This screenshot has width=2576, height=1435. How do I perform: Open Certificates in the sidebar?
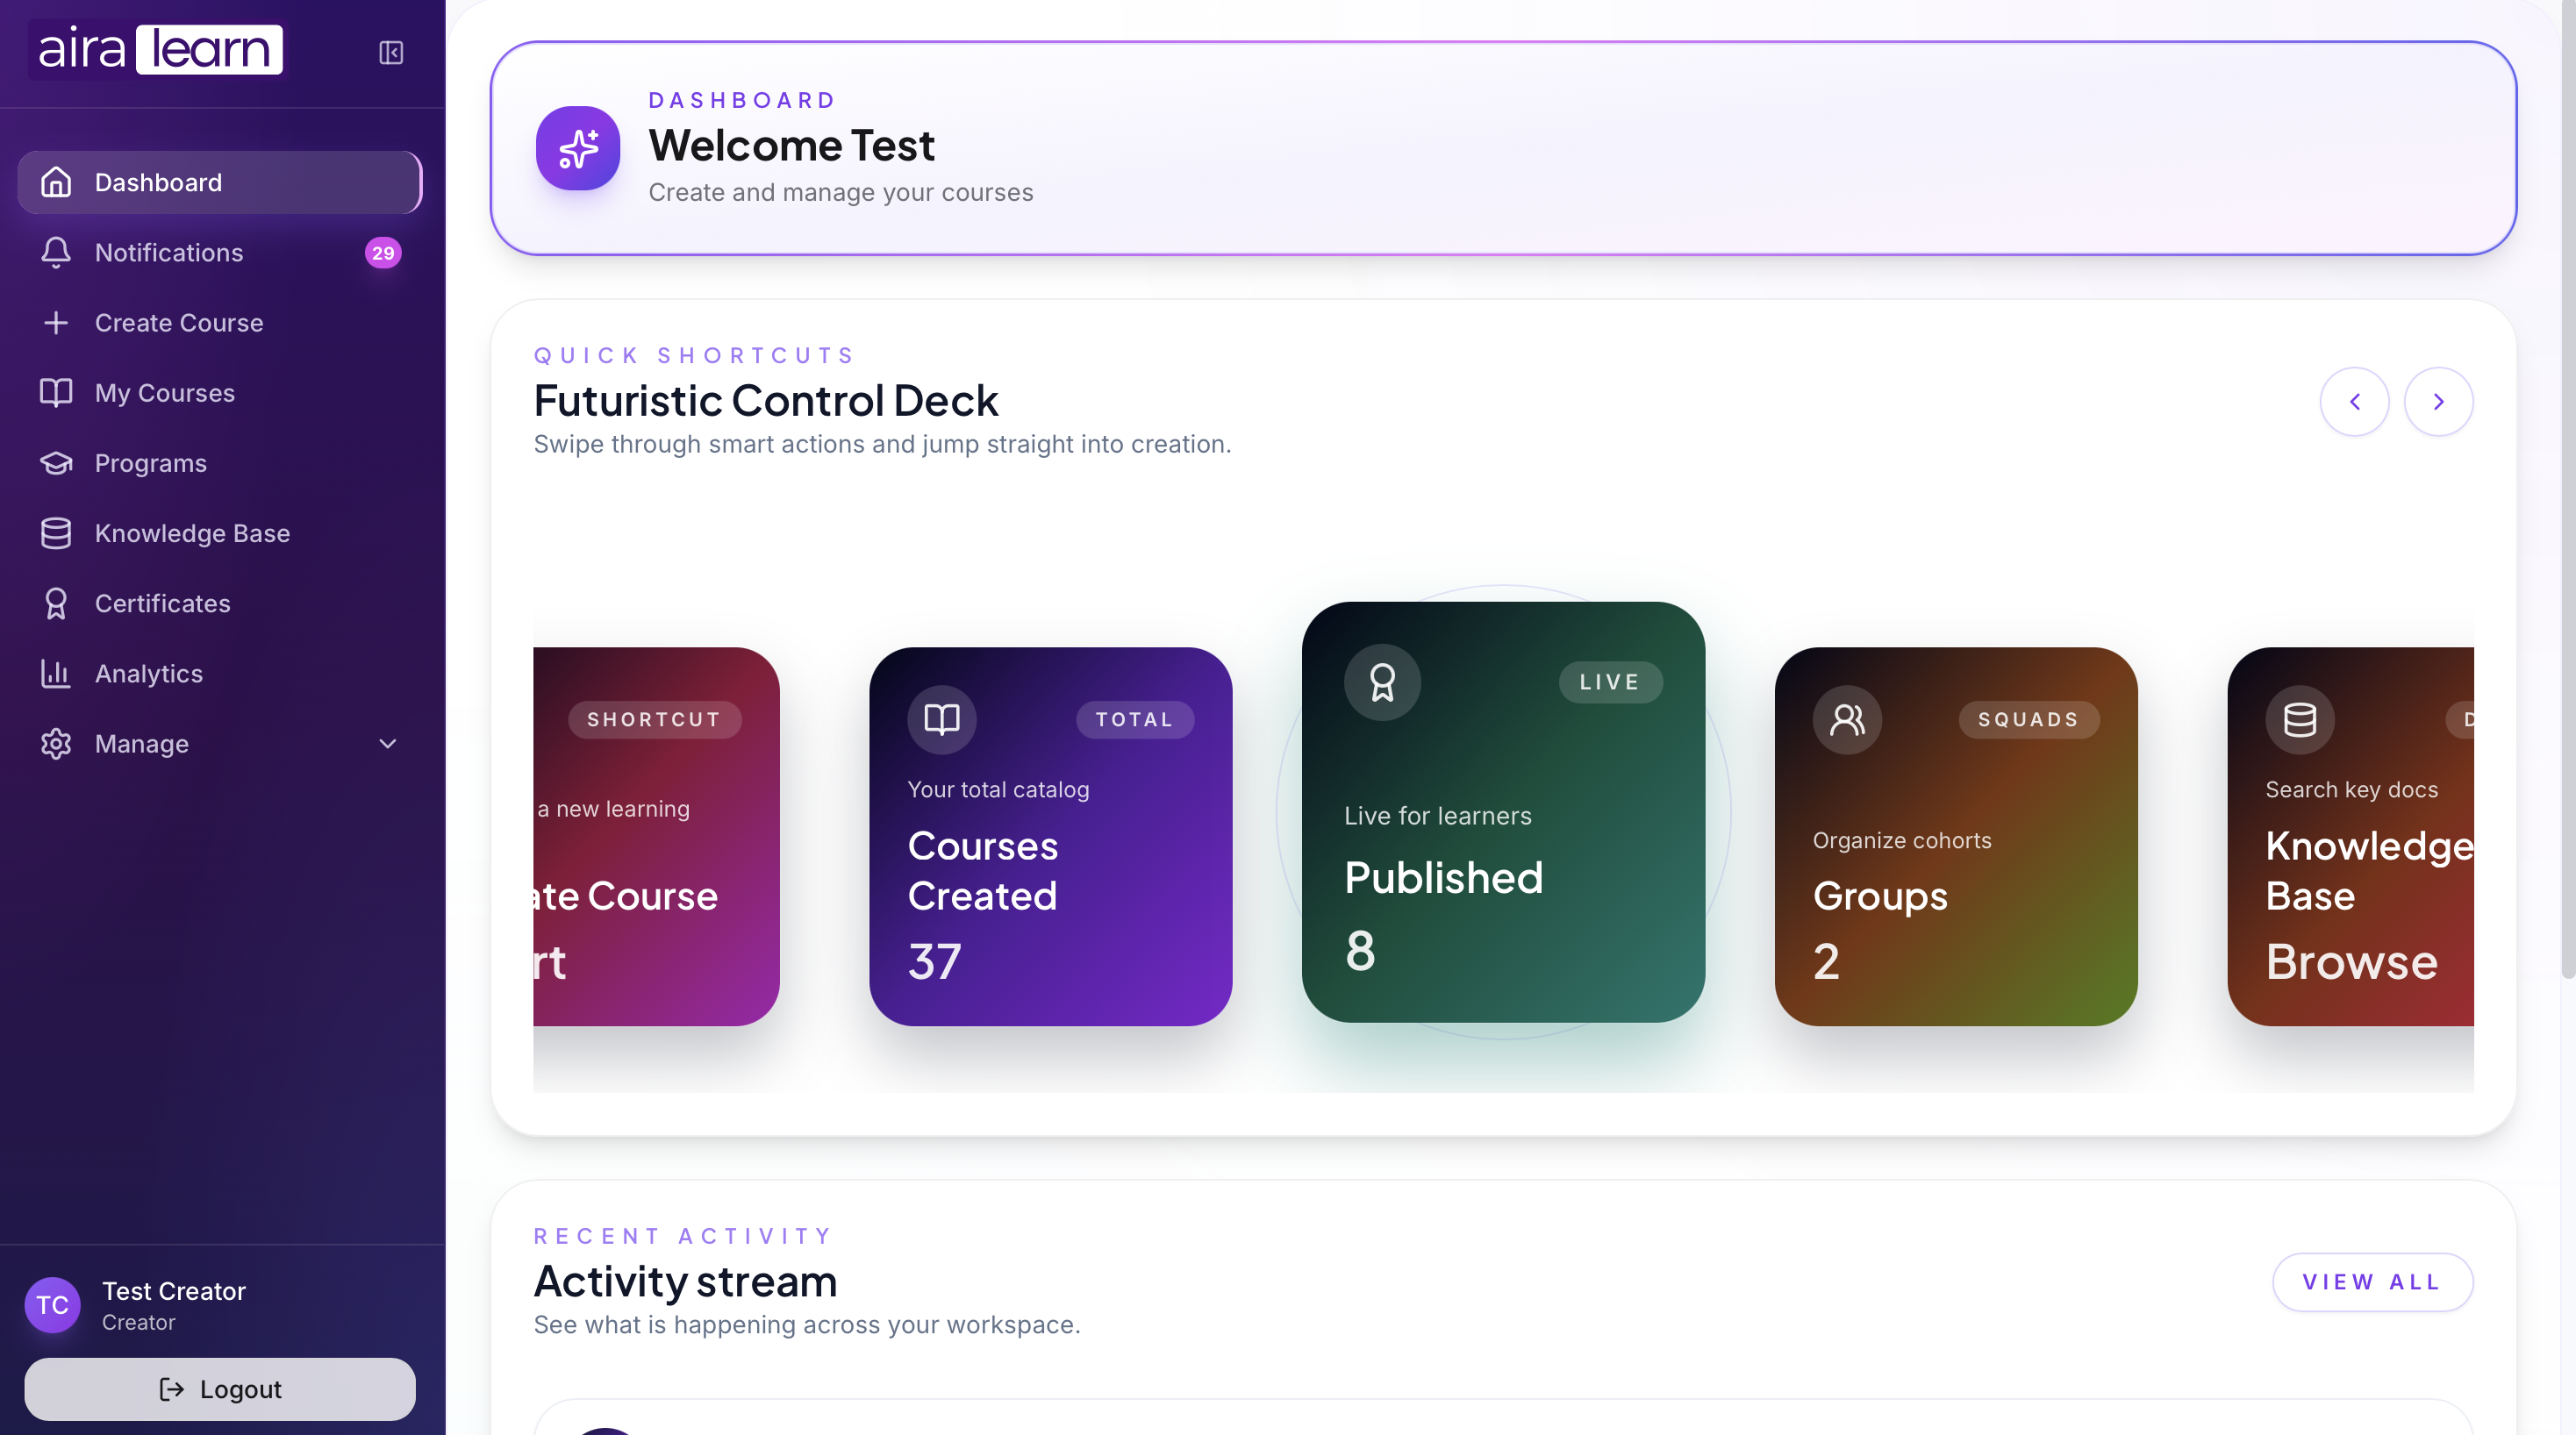coord(220,603)
